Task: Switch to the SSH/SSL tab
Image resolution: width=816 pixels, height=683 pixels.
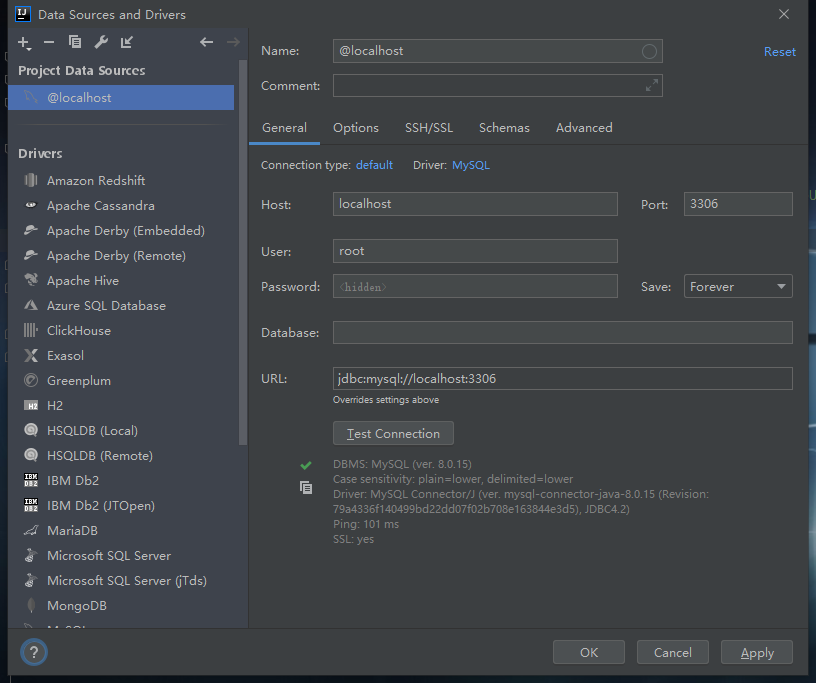Action: point(429,128)
